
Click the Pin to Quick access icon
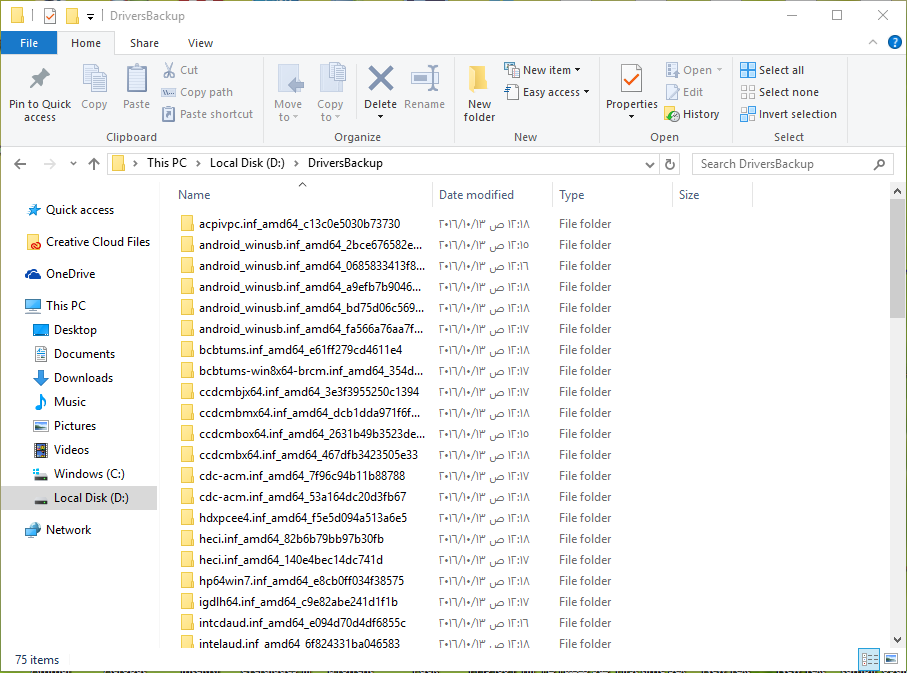(39, 79)
